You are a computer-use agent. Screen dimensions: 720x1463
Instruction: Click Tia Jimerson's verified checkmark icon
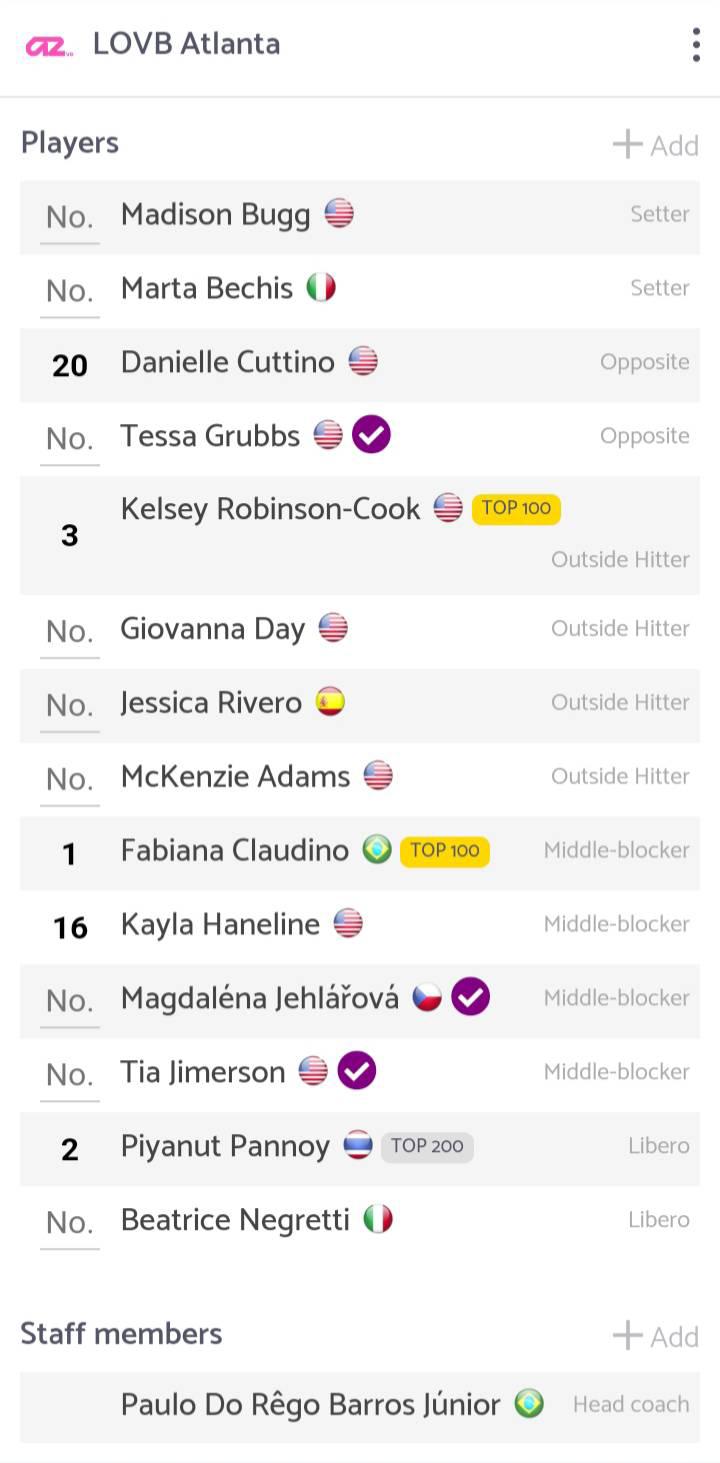(x=356, y=1071)
